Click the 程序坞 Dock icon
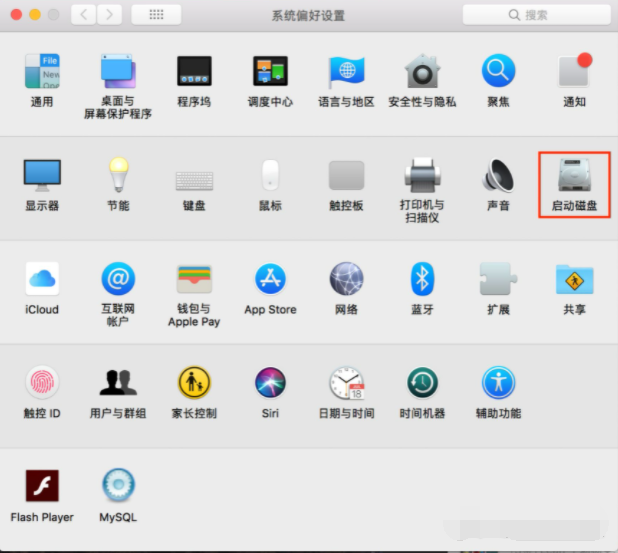 point(194,72)
